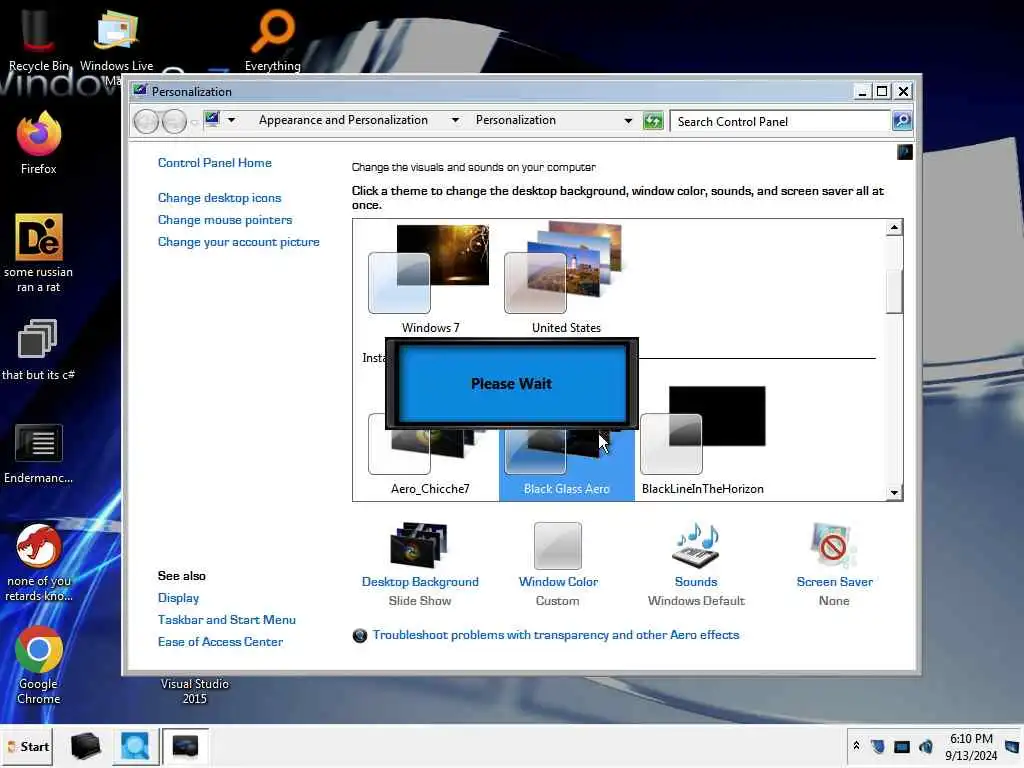Open the address bar history dropdown
This screenshot has width=1024, height=768.
click(628, 121)
